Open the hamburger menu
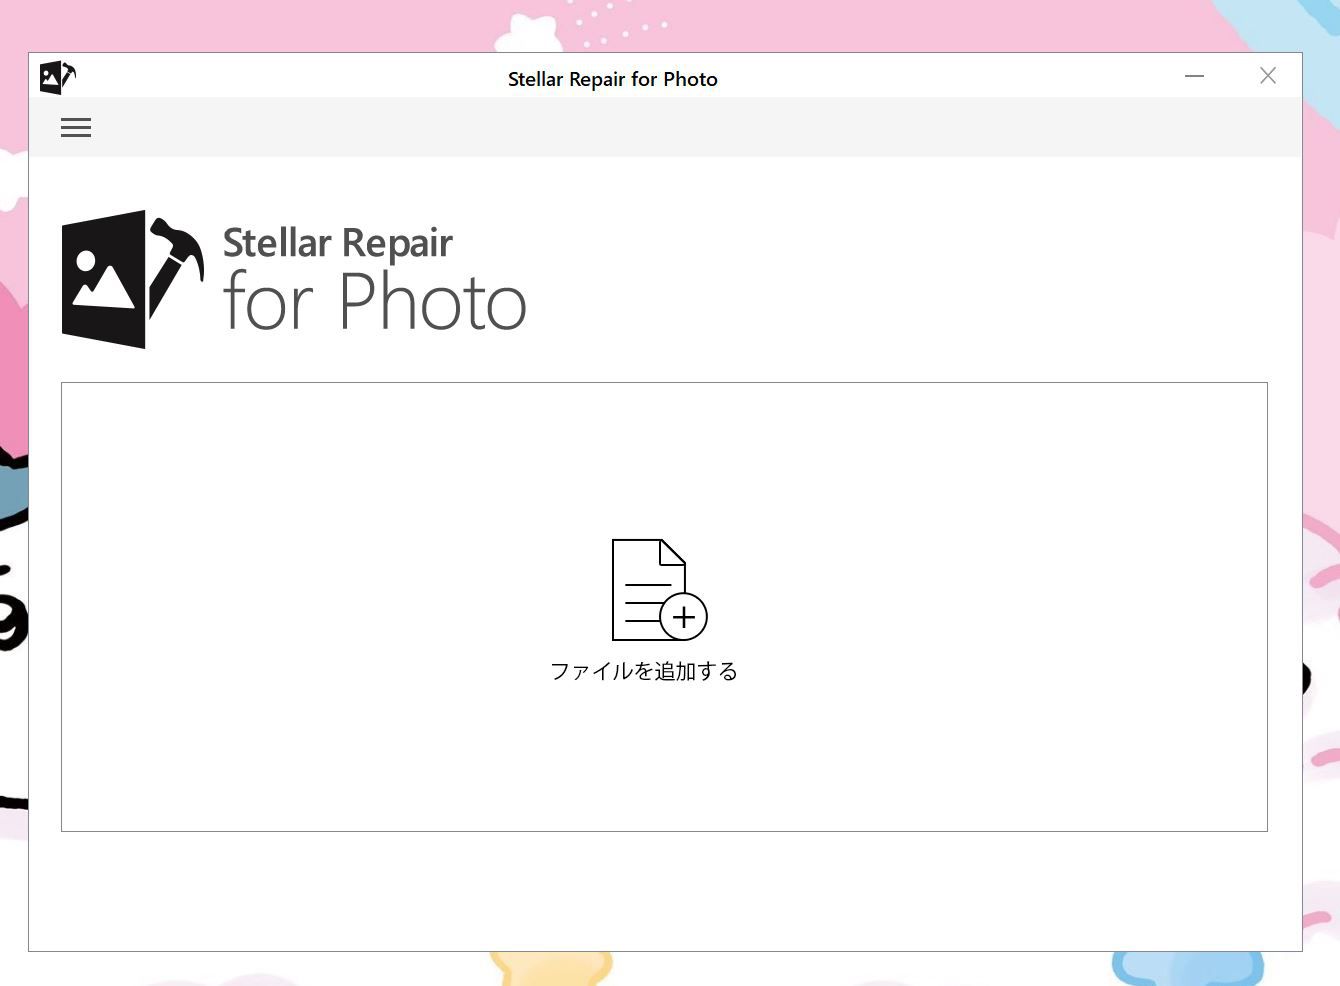 tap(76, 127)
